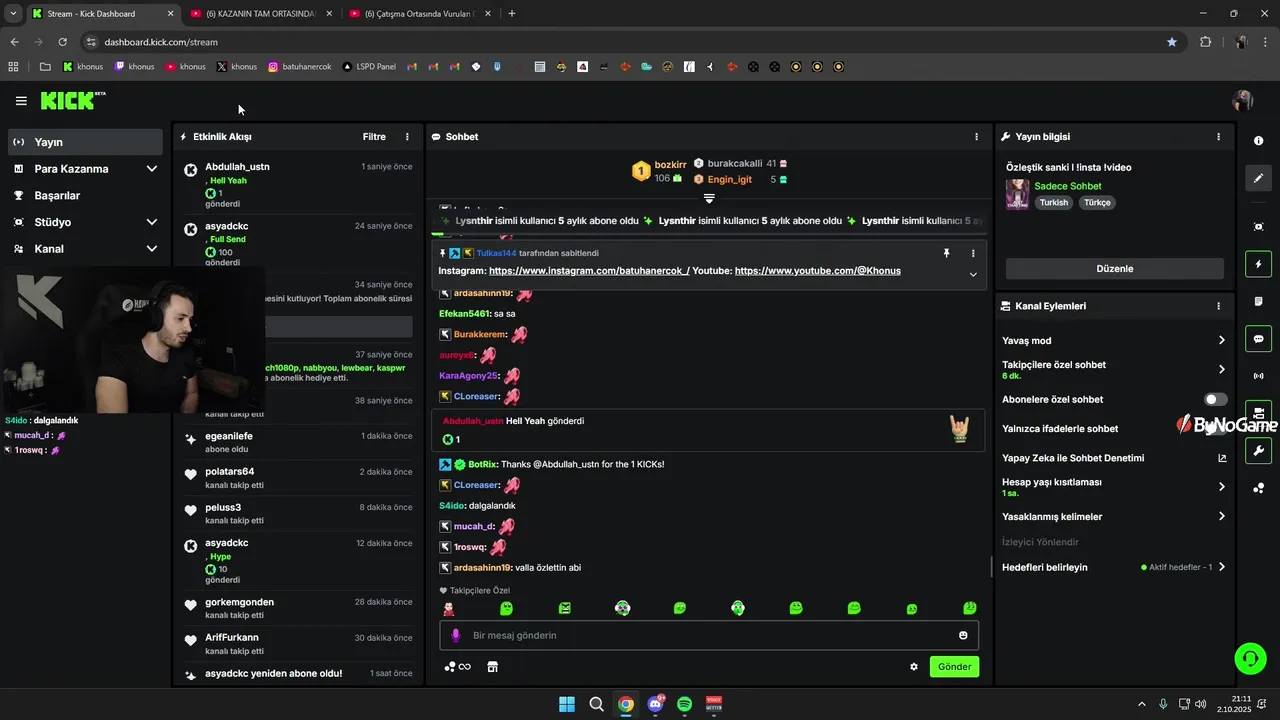Select Yayın in the left sidebar

tap(85, 142)
